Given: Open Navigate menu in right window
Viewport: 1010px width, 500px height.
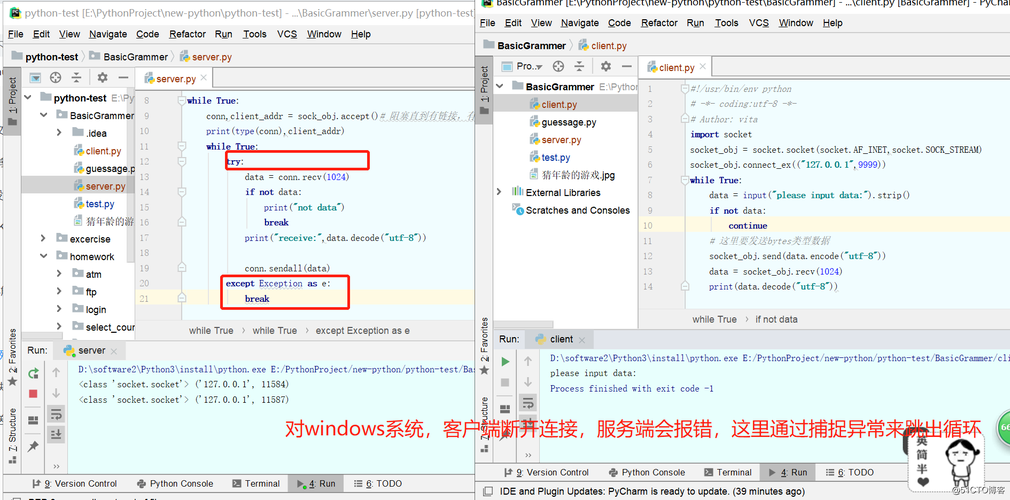Looking at the screenshot, I should pyautogui.click(x=579, y=23).
